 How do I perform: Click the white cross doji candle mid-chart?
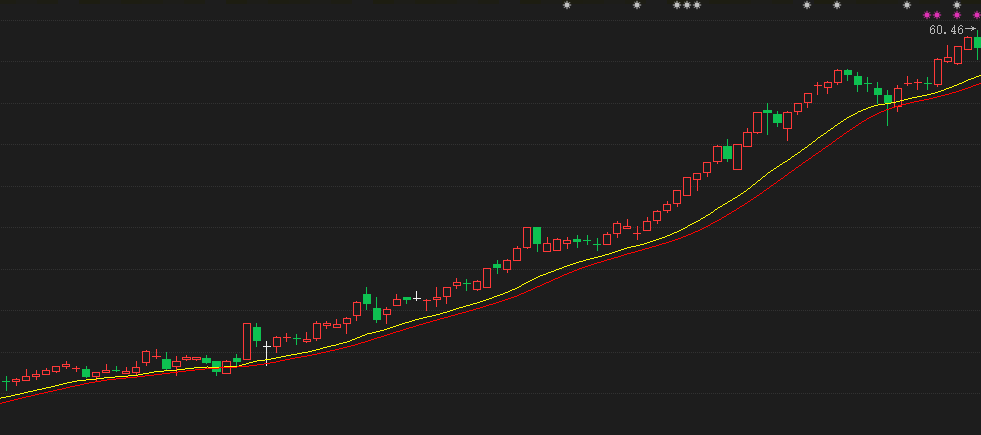point(417,296)
